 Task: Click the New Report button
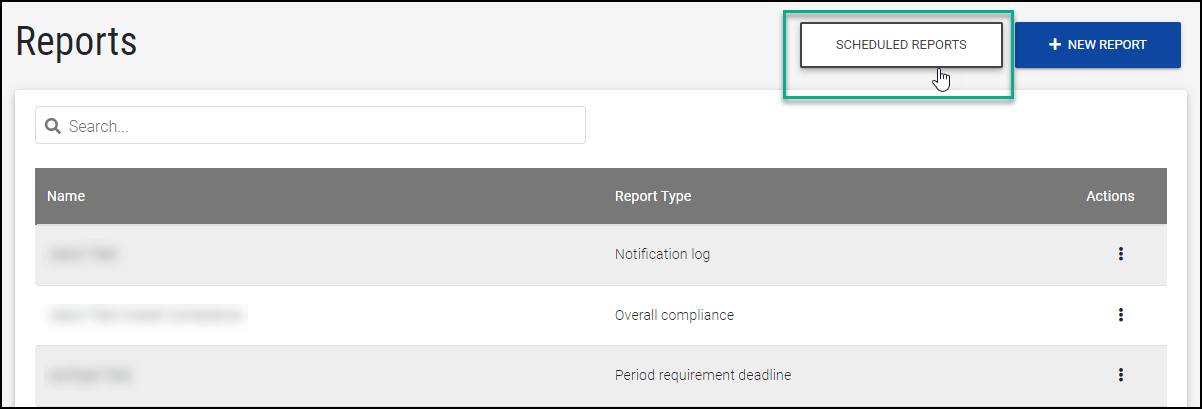coord(1097,45)
